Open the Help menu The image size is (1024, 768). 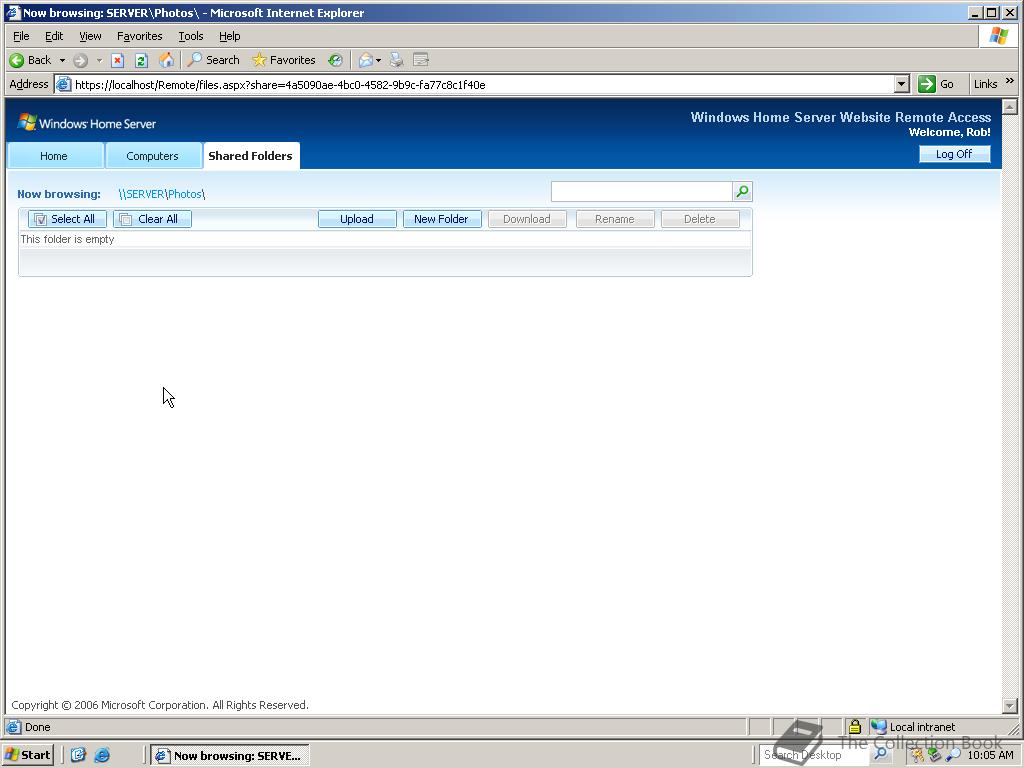click(x=229, y=36)
